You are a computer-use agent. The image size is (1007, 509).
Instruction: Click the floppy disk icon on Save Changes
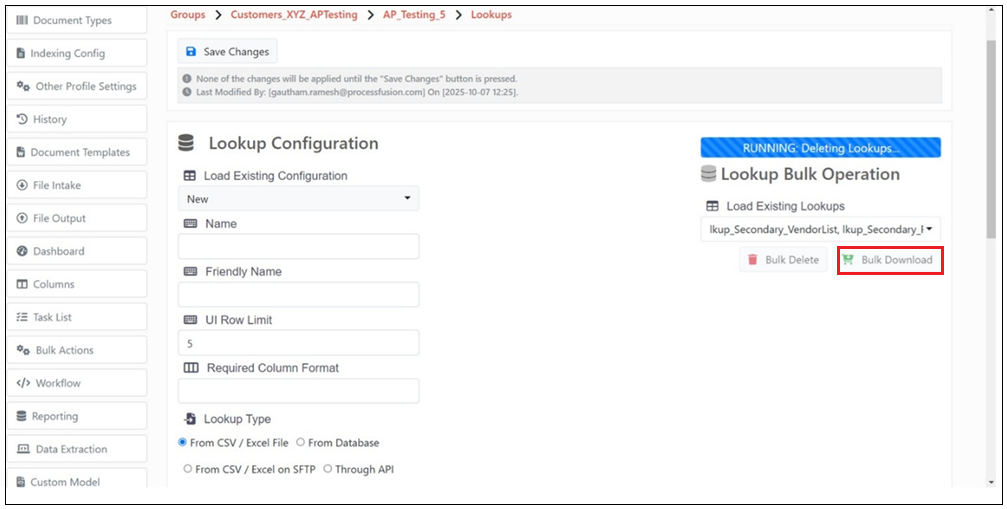click(x=191, y=52)
